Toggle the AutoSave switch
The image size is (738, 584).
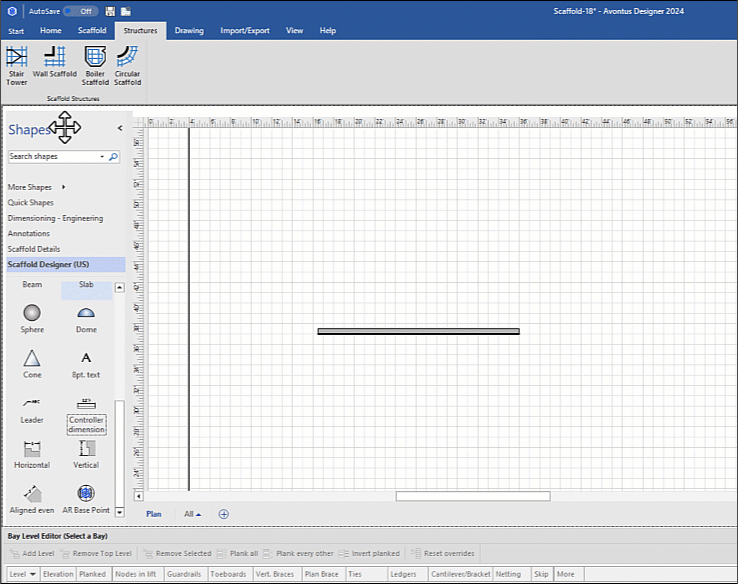click(x=81, y=11)
